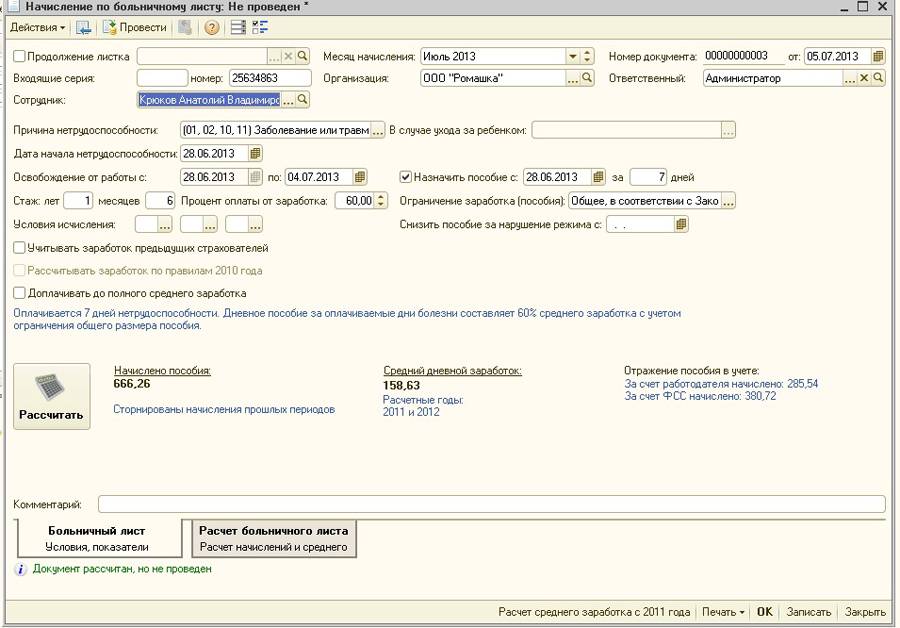Image resolution: width=900 pixels, height=628 pixels.
Task: Open calendar for Снизить пособие за нарушение режима
Action: [x=681, y=224]
